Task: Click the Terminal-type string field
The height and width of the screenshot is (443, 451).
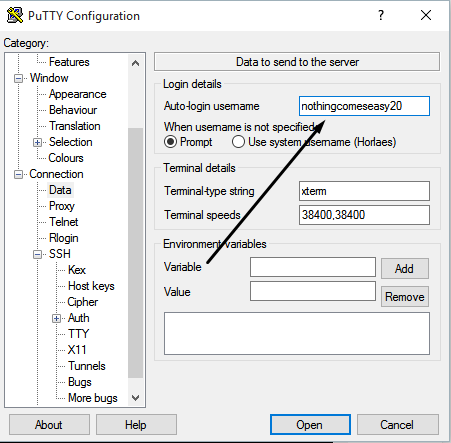Action: (x=364, y=191)
